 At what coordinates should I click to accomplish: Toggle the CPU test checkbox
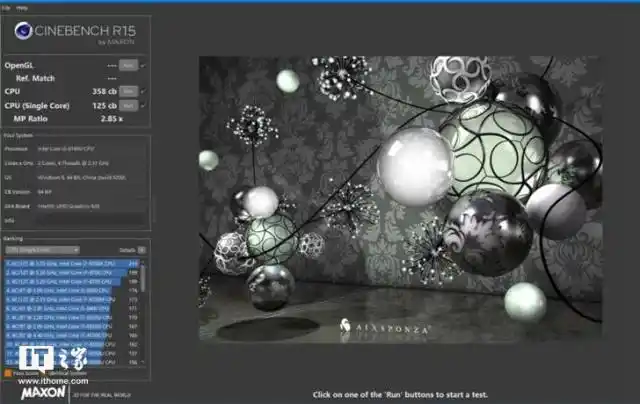143,91
